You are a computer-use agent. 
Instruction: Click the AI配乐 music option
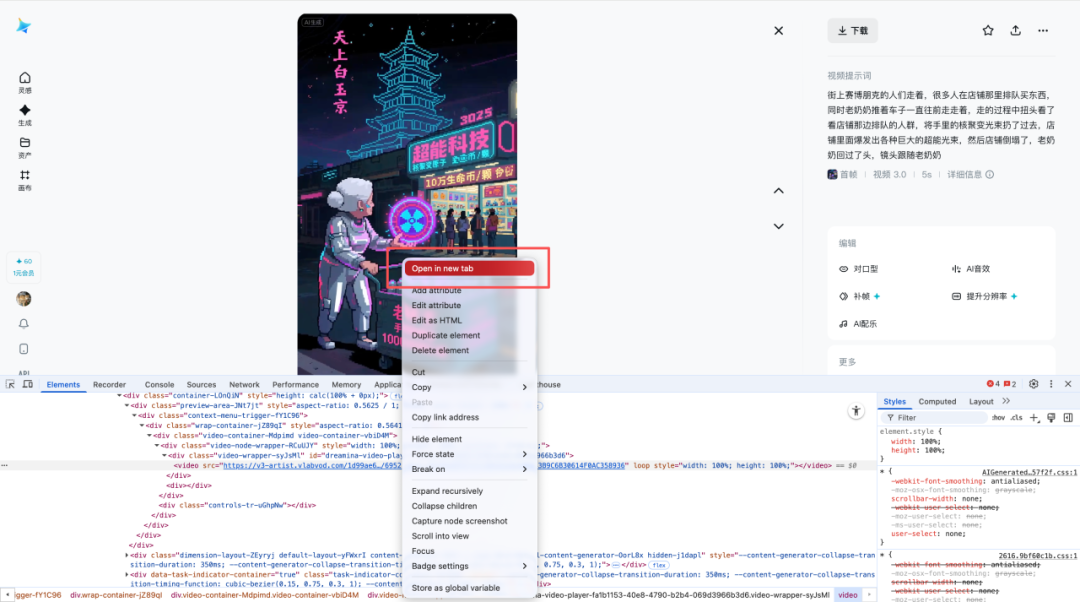coord(858,324)
